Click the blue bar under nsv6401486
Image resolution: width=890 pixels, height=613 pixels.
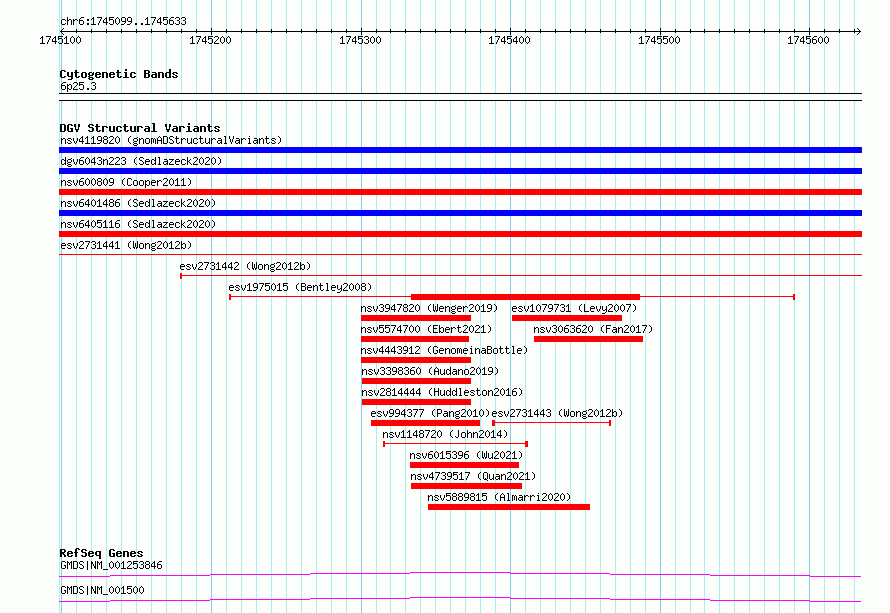460,213
